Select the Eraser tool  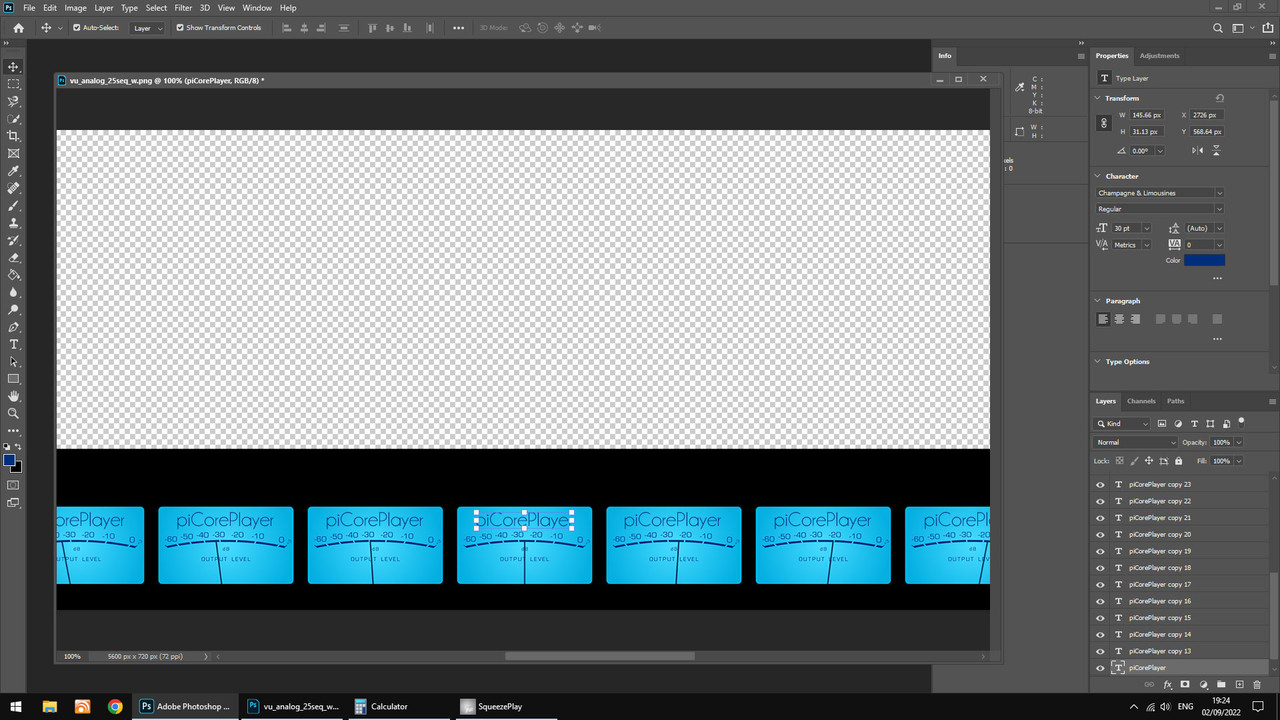(x=14, y=258)
